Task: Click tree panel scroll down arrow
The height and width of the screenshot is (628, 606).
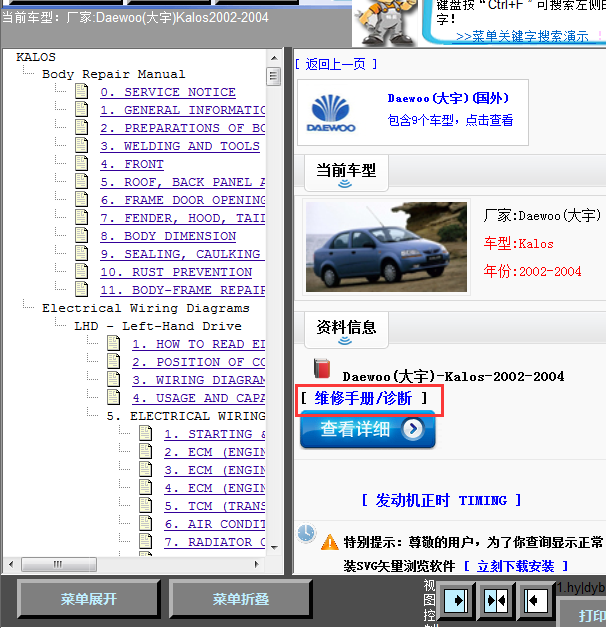Action: coord(274,547)
